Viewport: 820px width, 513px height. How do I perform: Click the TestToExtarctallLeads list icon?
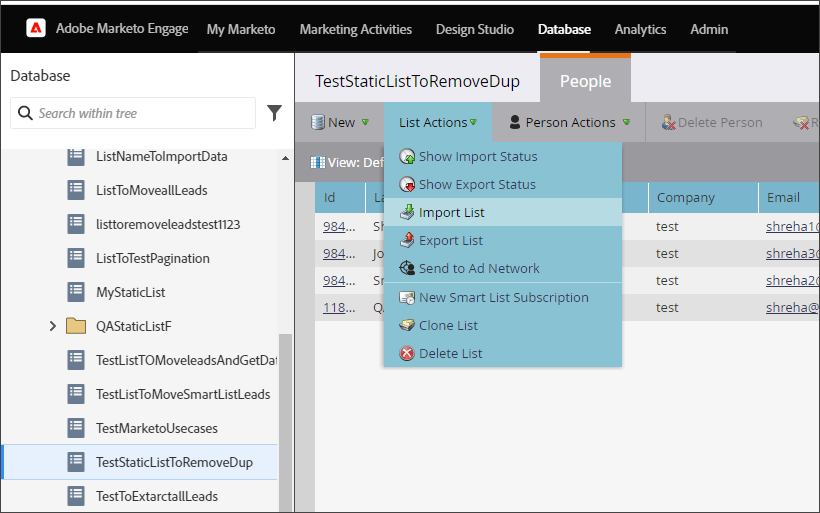pos(76,496)
